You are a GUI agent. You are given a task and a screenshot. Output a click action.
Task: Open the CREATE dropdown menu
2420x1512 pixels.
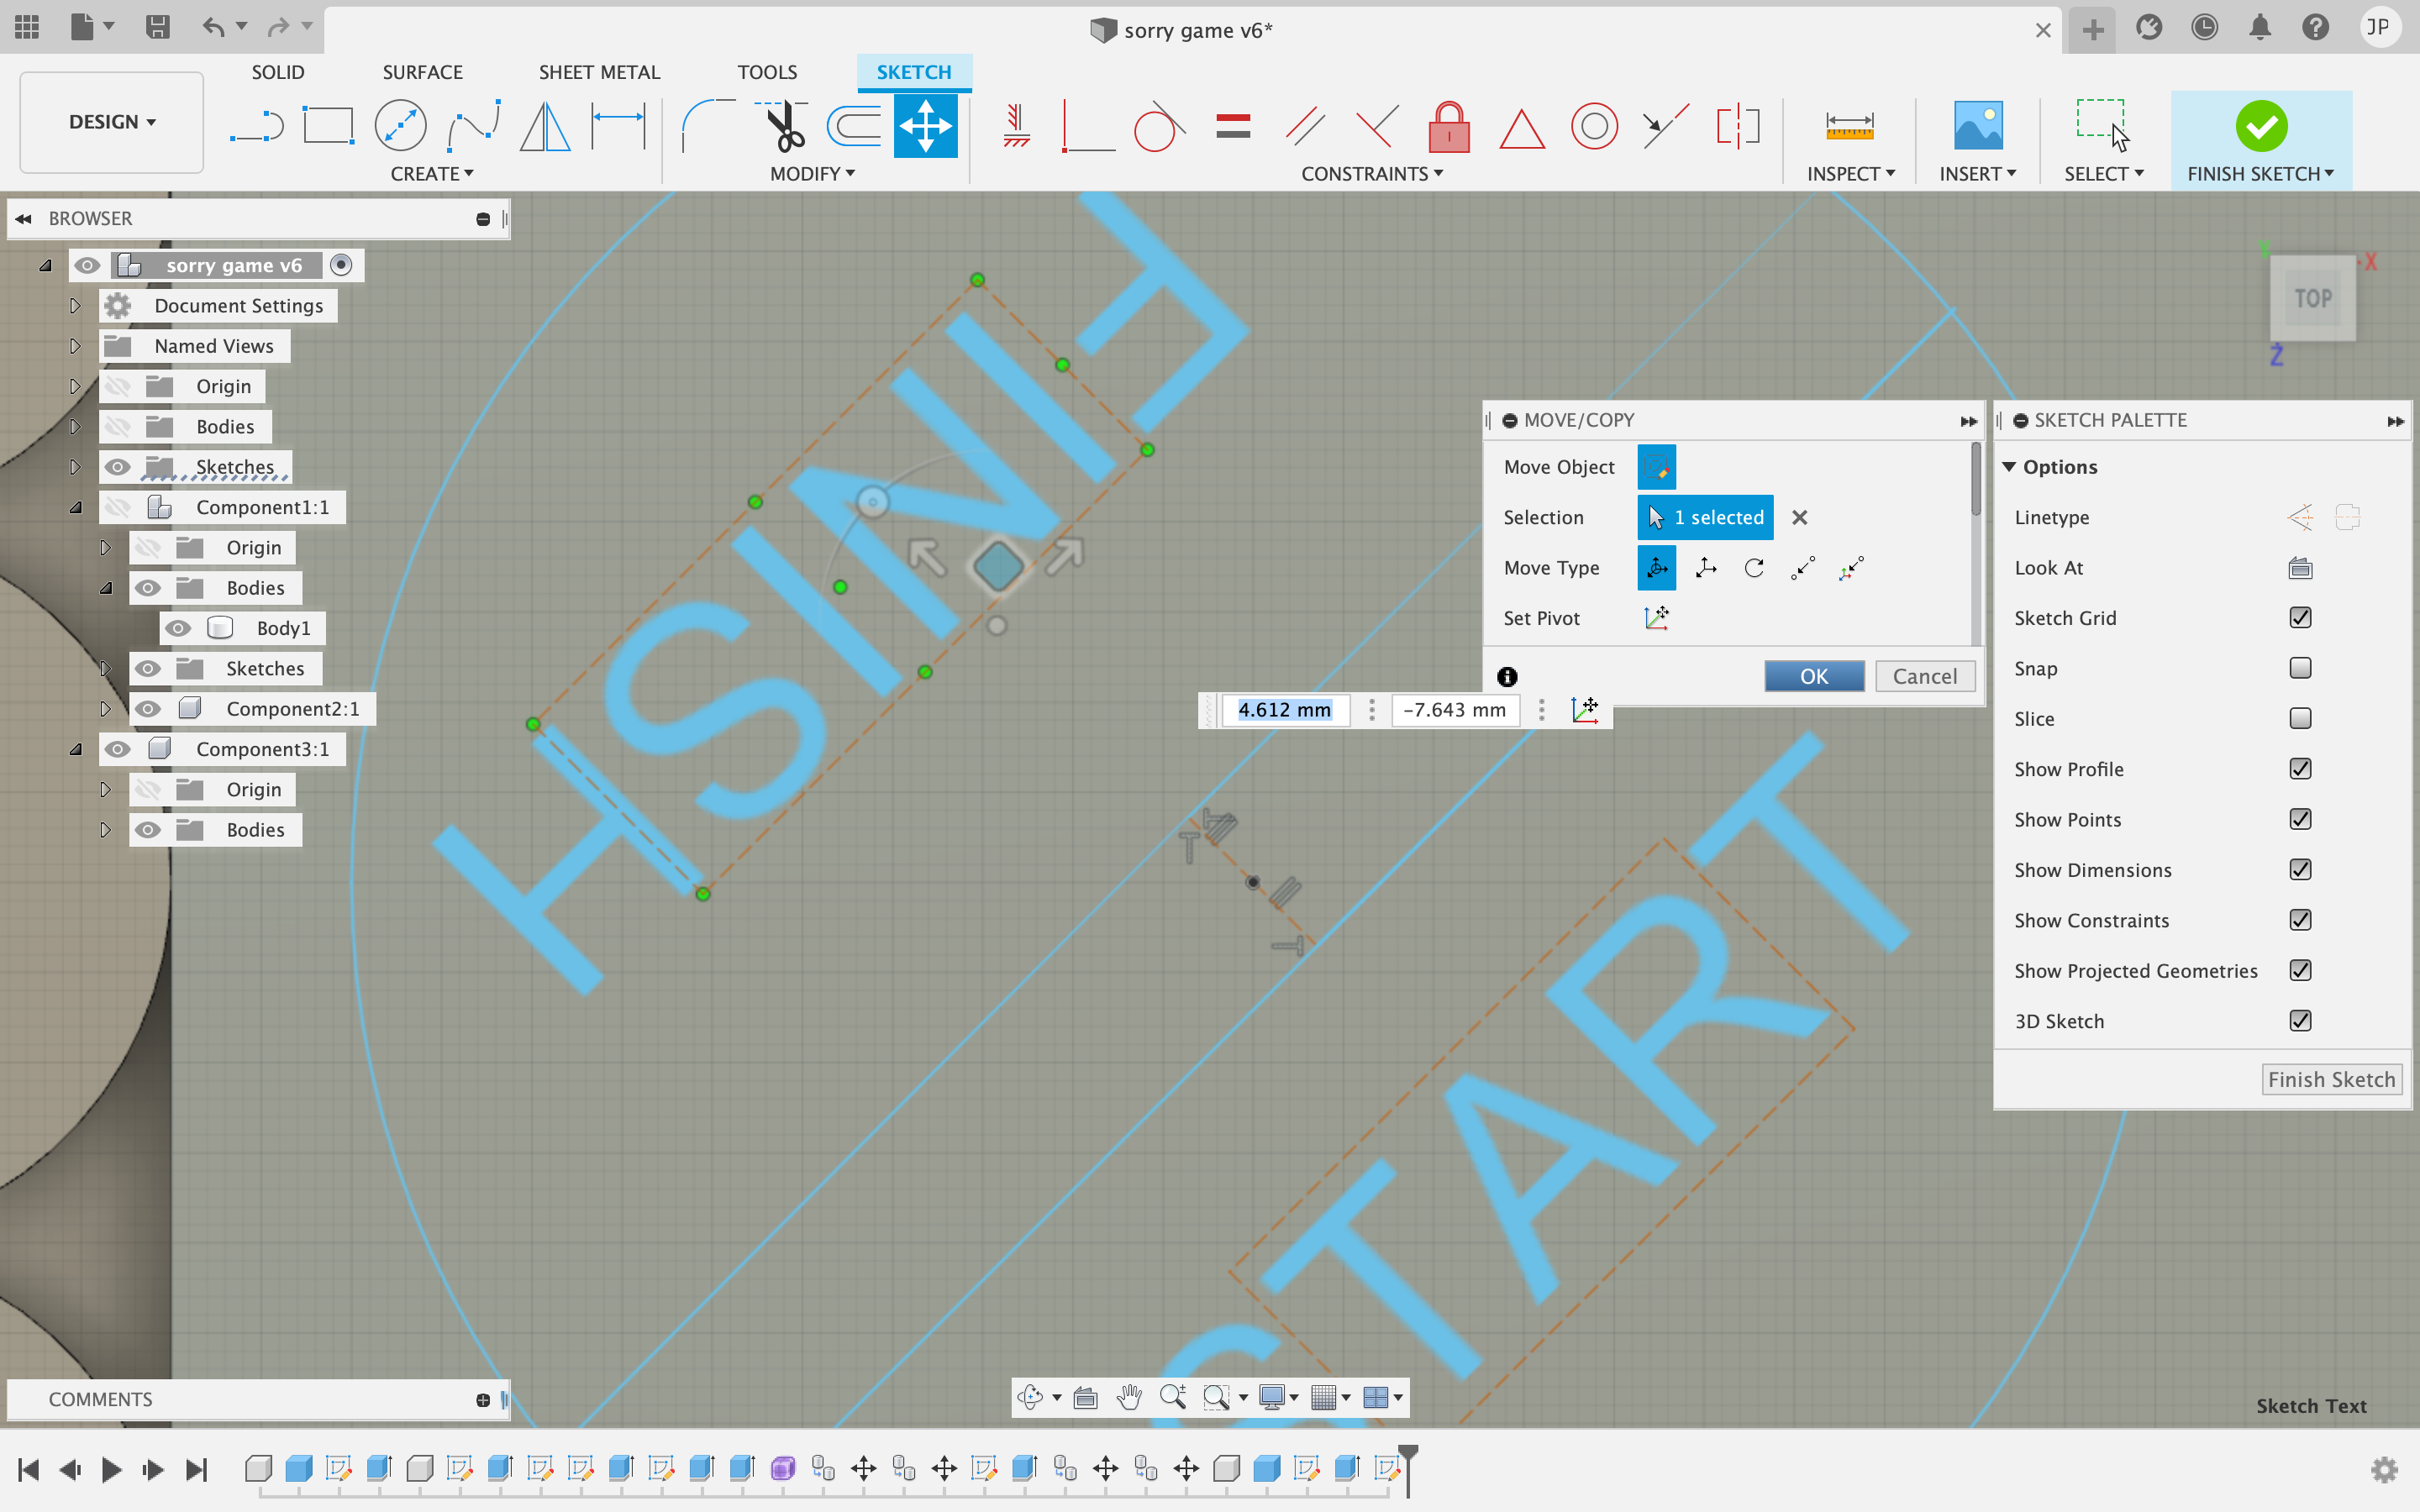431,174
